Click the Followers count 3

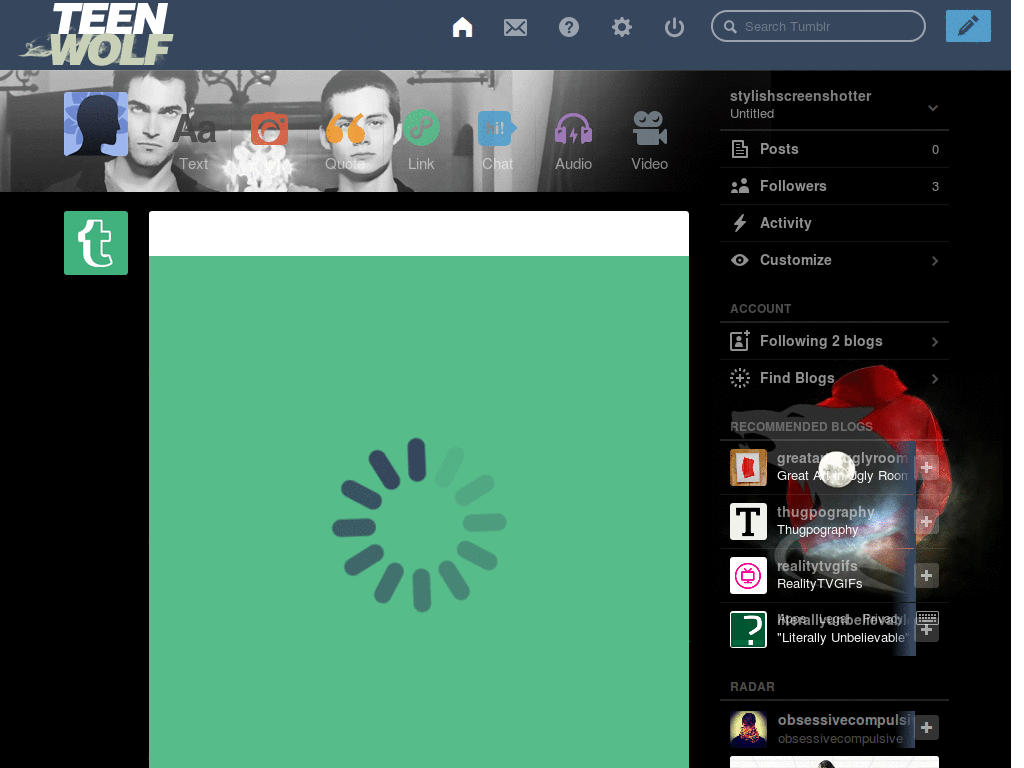(x=935, y=187)
